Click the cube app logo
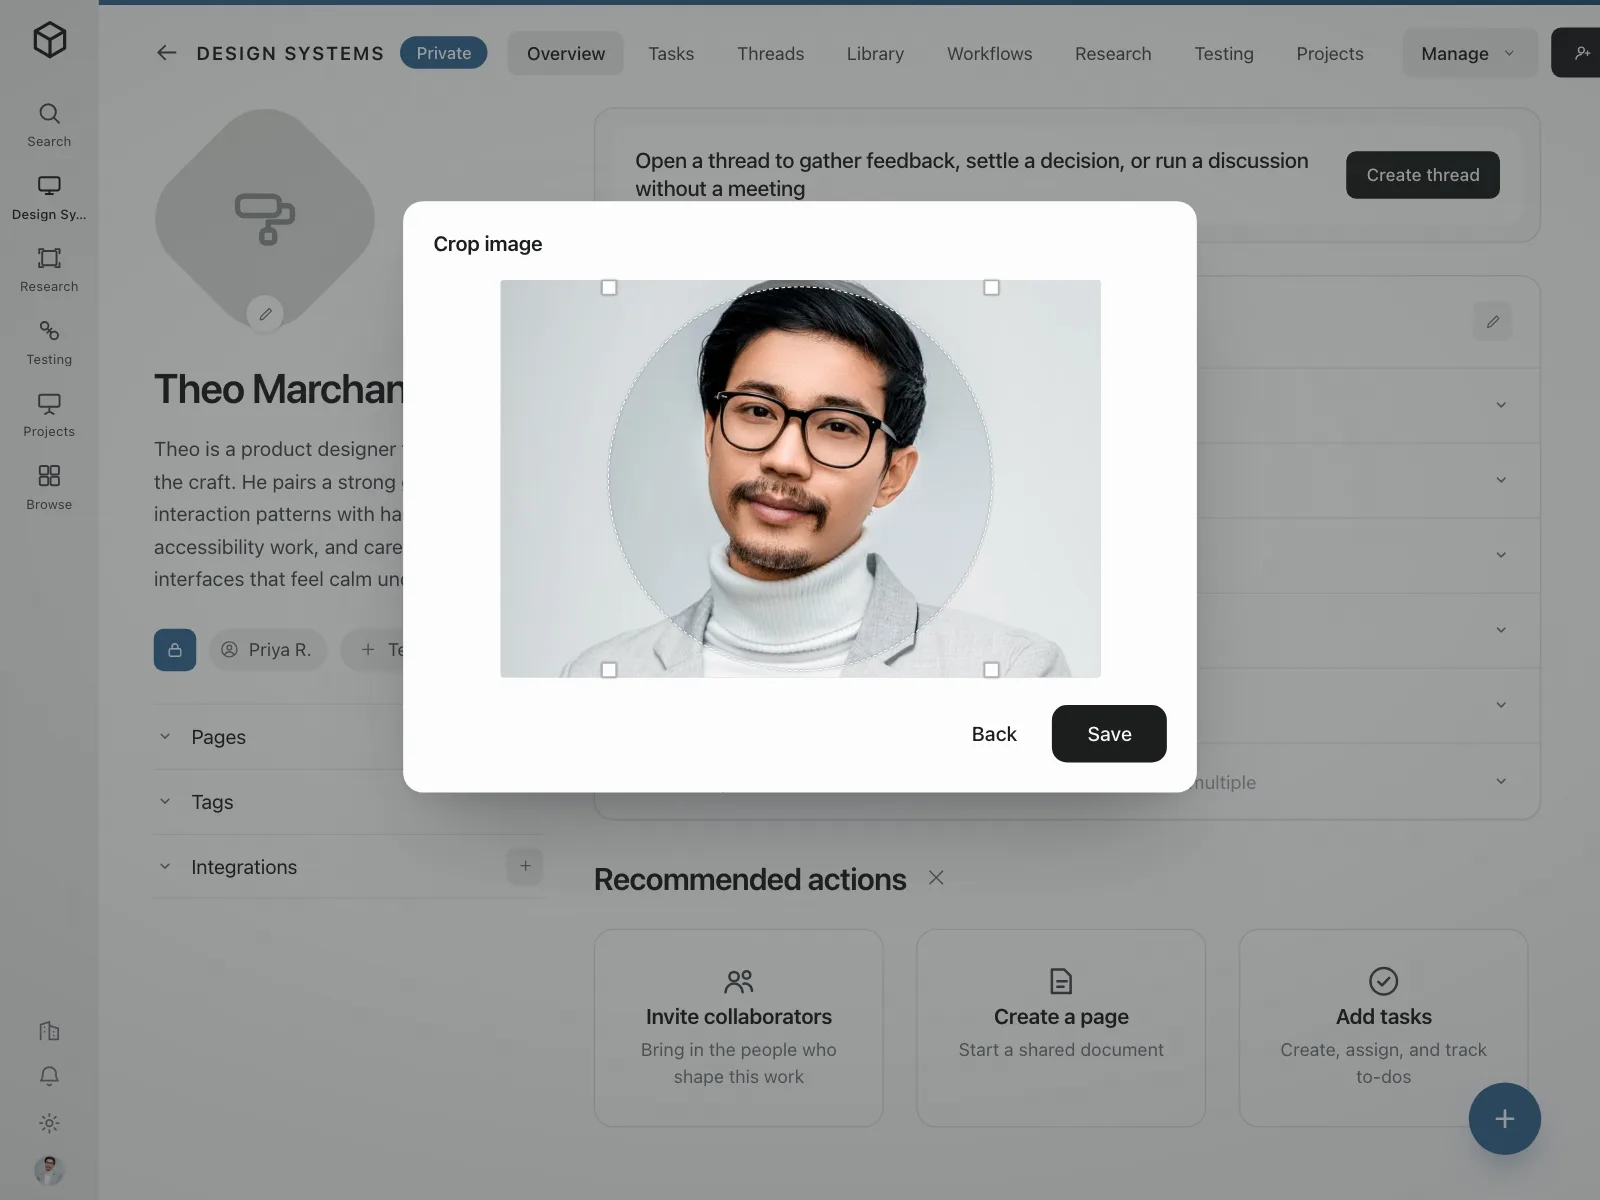1600x1200 pixels. 49,40
